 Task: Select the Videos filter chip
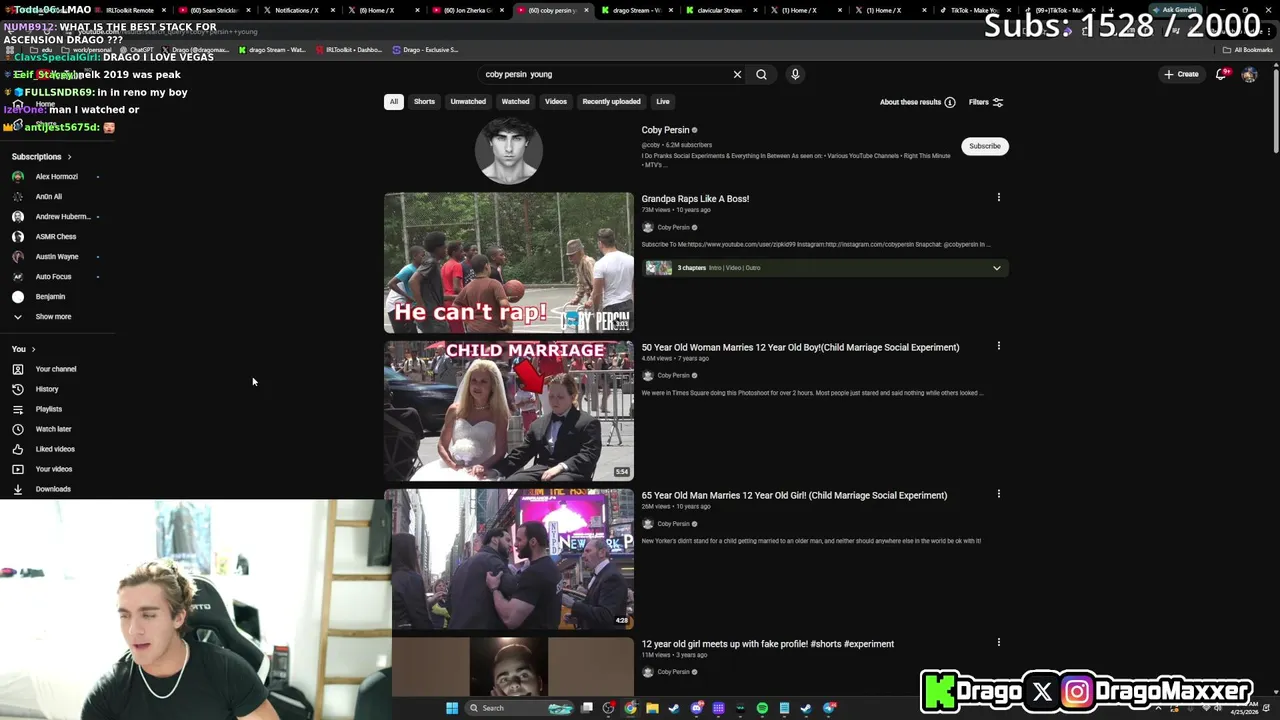556,102
